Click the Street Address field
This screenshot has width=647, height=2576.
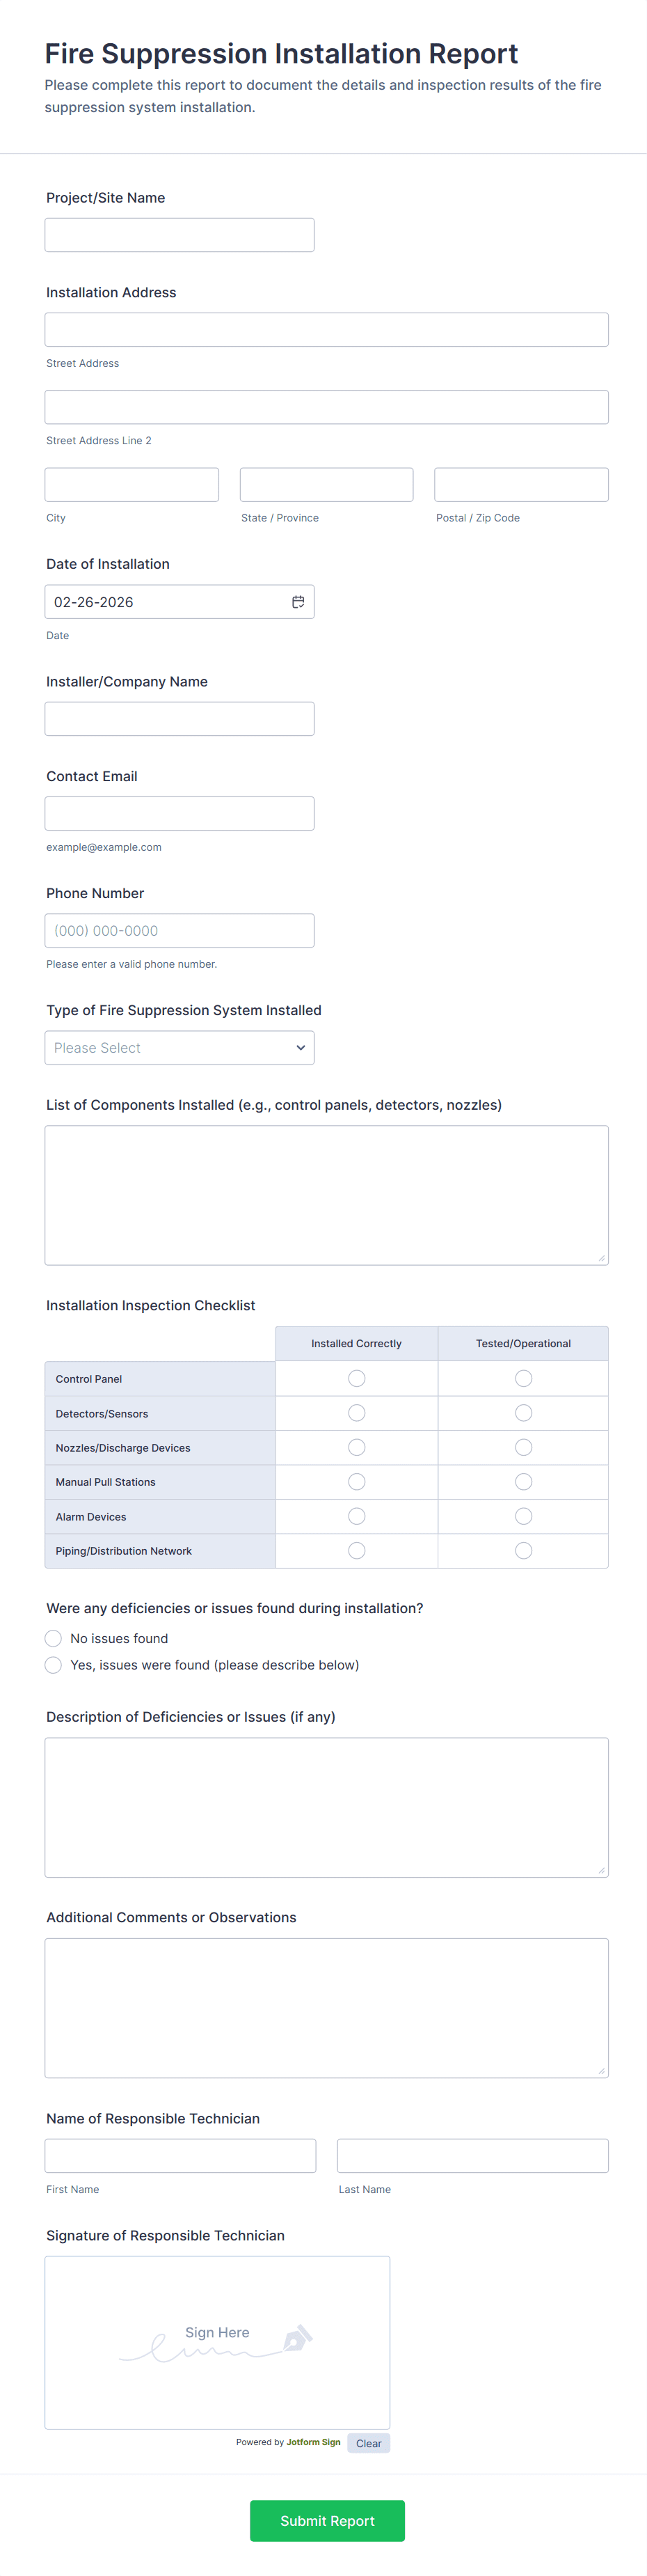coord(326,328)
